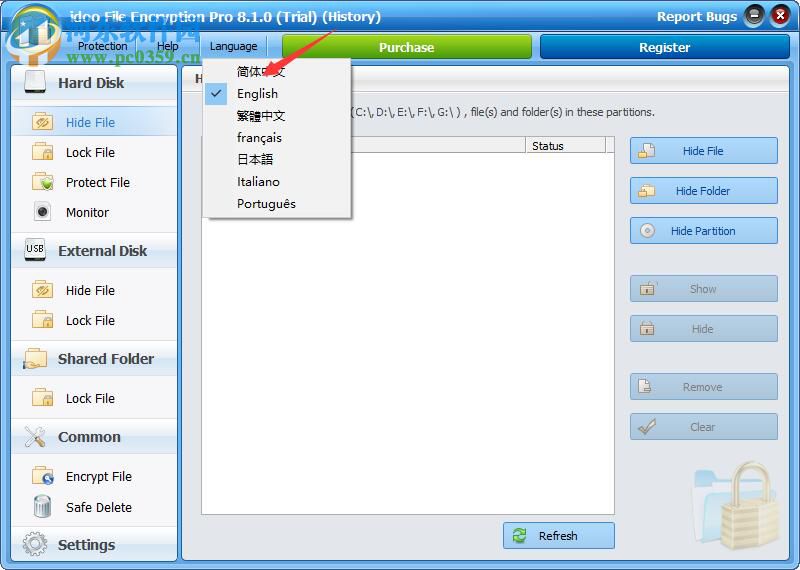Viewport: 800px width, 570px height.
Task: Click the Shared Folder hand icon
Action: [x=35, y=358]
